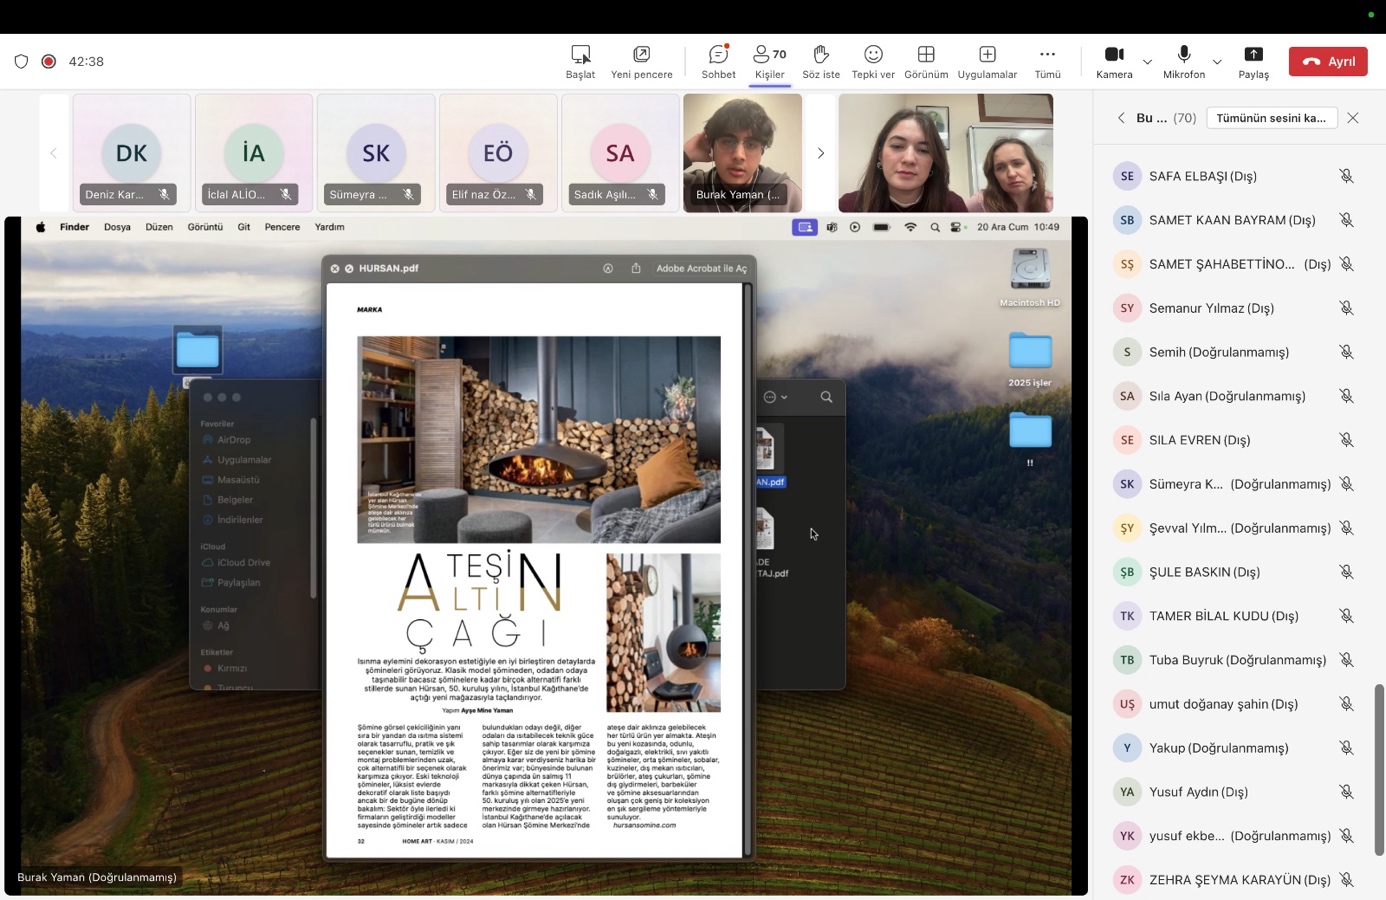
Task: Toggle mute for ŞULE BASKIN
Action: point(1347,572)
